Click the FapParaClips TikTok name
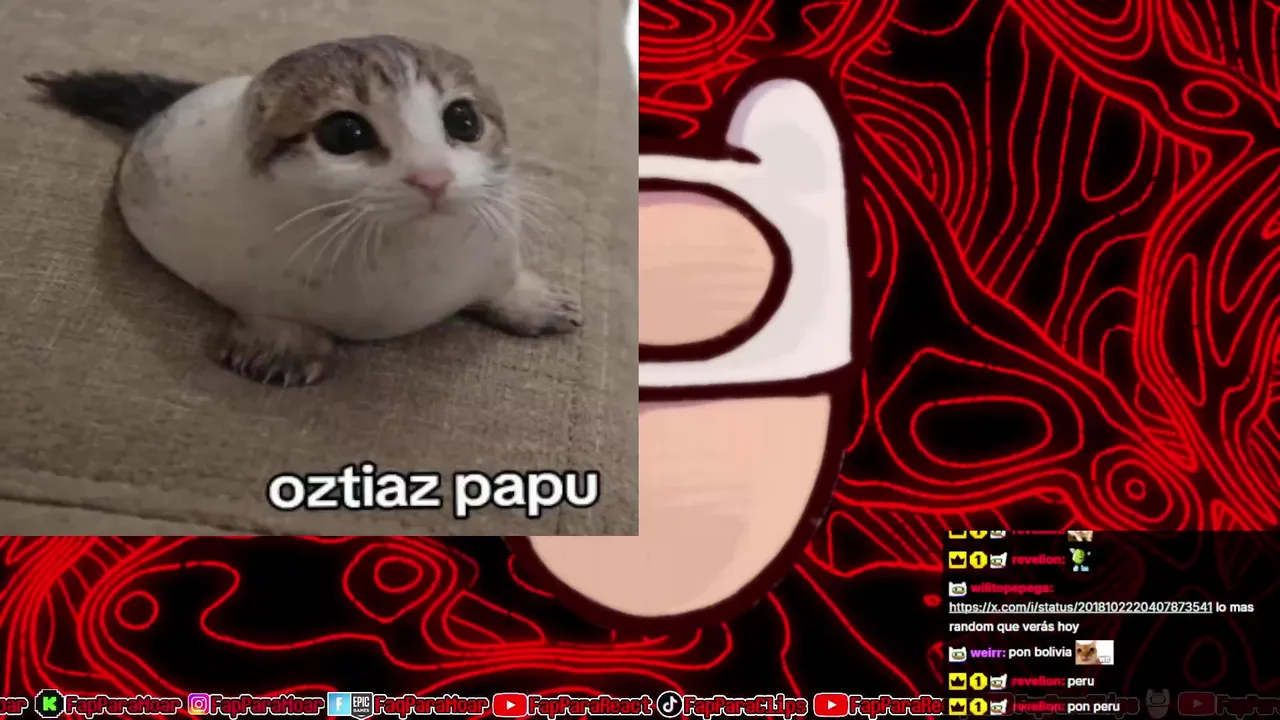 [x=746, y=706]
